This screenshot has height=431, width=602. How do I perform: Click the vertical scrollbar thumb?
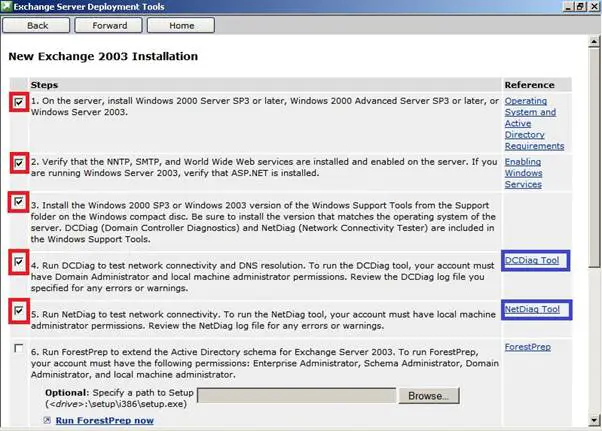(594, 157)
